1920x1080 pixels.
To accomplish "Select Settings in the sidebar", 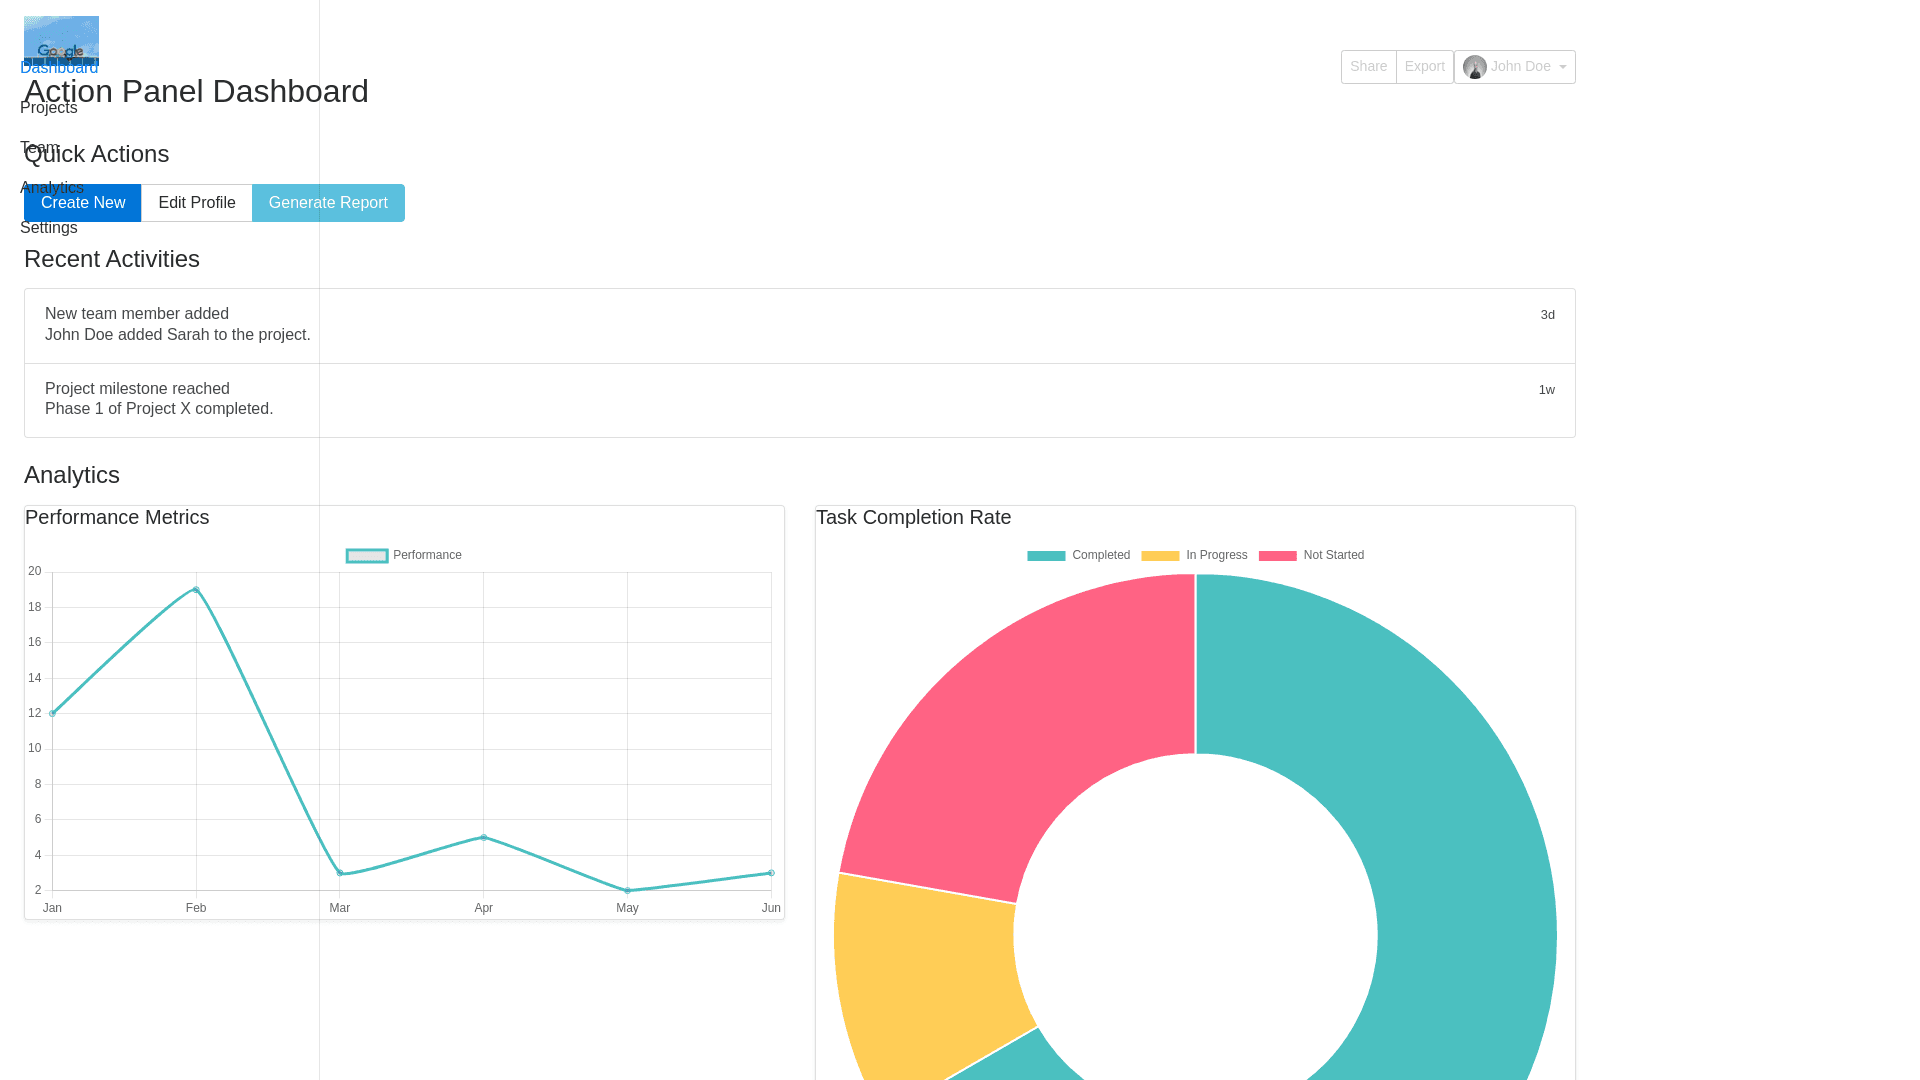I will pyautogui.click(x=48, y=228).
